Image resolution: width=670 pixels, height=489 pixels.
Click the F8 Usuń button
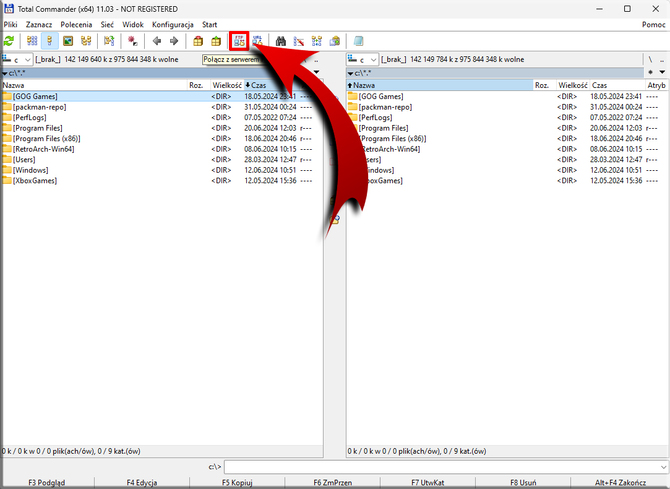click(523, 483)
